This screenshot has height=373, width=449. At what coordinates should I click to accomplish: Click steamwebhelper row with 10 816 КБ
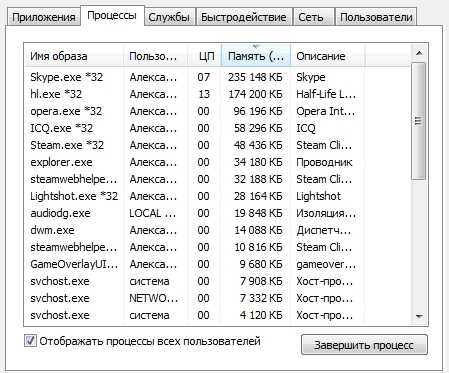(x=218, y=247)
